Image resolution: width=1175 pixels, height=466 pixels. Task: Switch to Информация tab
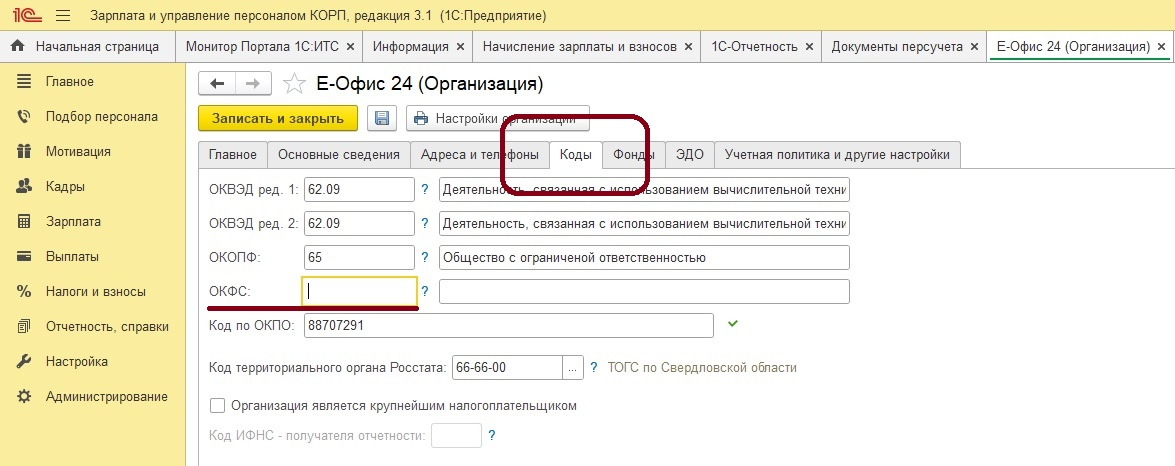point(411,46)
